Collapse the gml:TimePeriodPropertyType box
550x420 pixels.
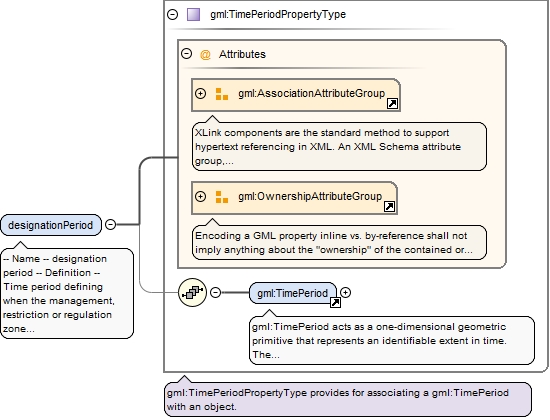[x=173, y=14]
